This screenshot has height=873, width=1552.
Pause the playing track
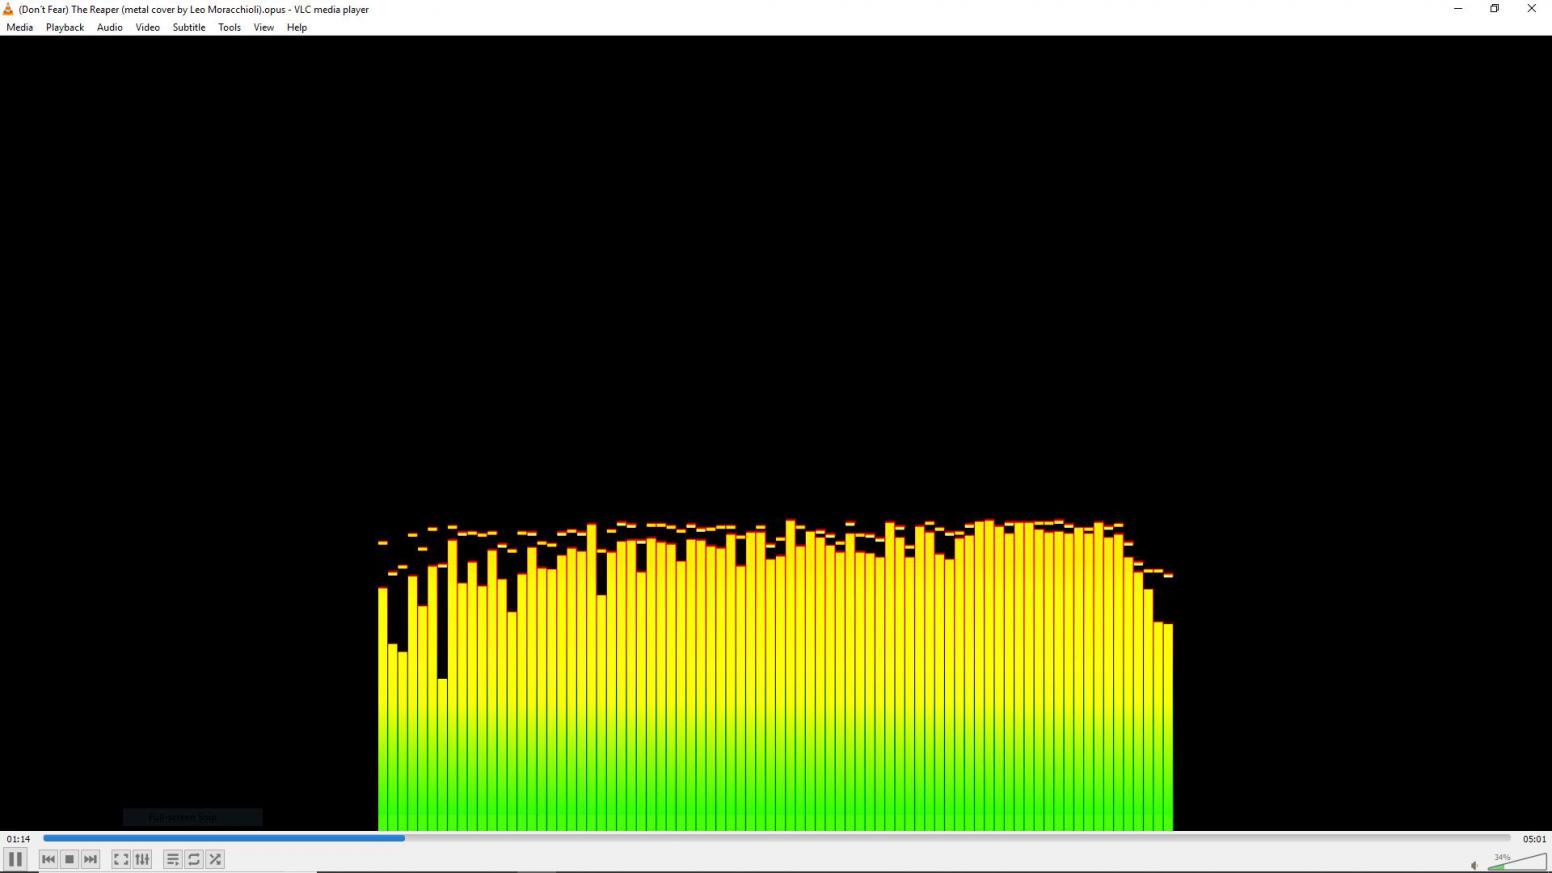15,859
